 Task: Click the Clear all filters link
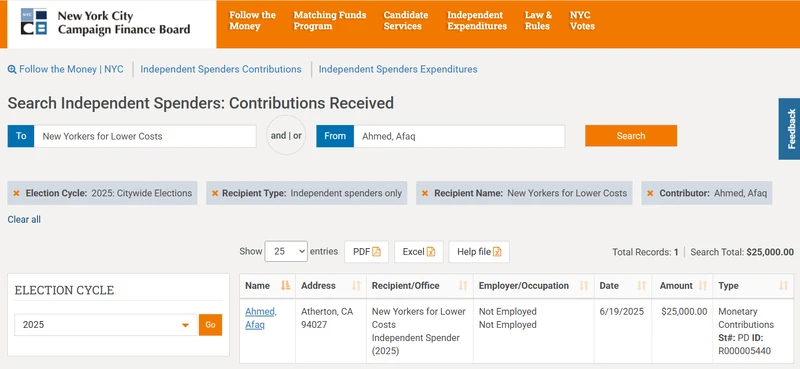24,220
